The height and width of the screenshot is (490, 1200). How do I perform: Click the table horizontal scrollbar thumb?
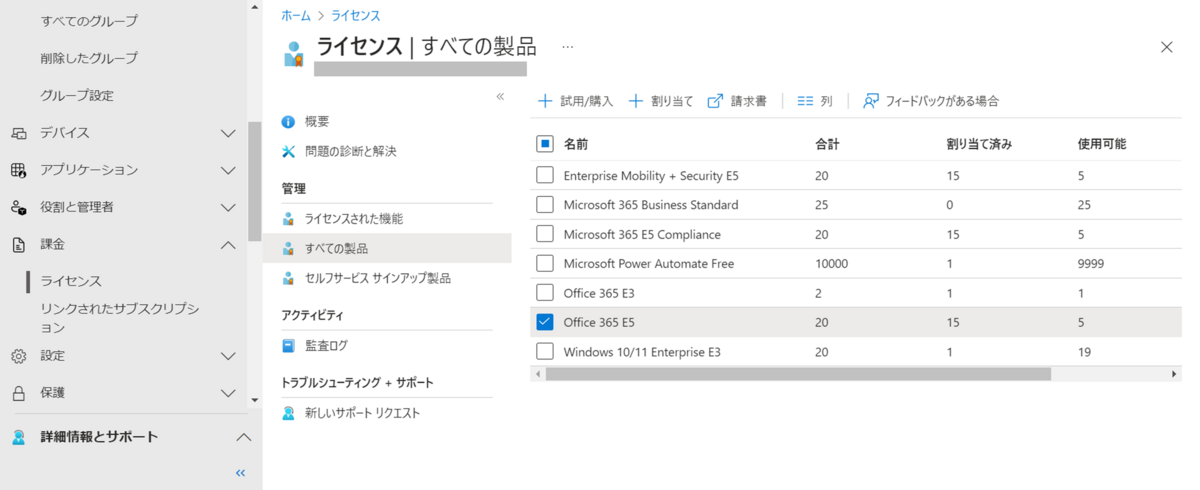click(x=798, y=374)
